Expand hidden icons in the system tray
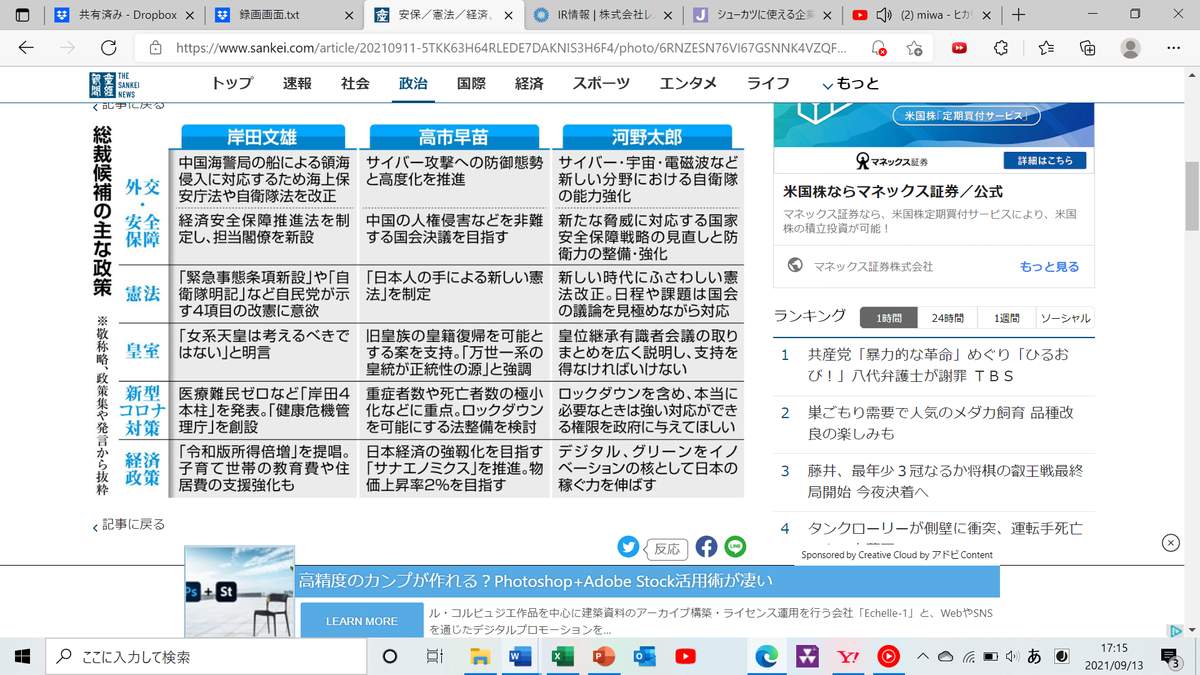The image size is (1200, 675). (925, 657)
